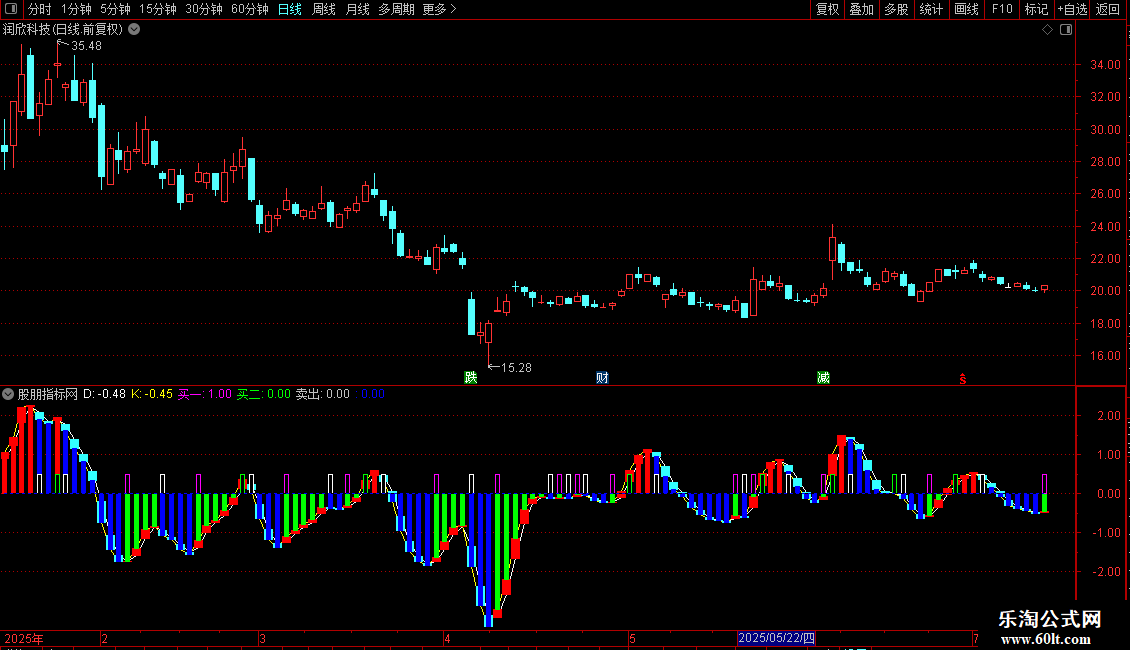This screenshot has height=650, width=1130.
Task: Click the 股朋指标网 indicator name
Action: click(x=48, y=394)
